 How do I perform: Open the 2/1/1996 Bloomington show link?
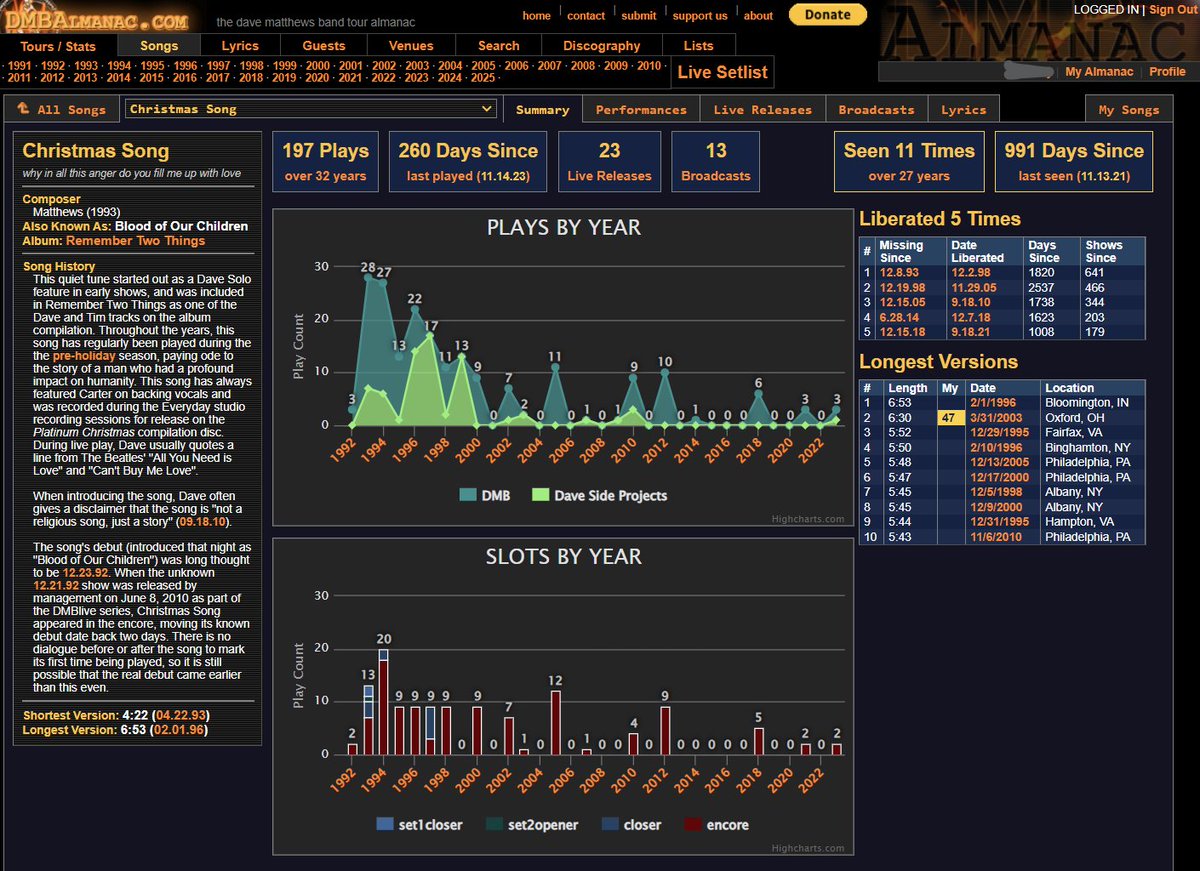(993, 402)
